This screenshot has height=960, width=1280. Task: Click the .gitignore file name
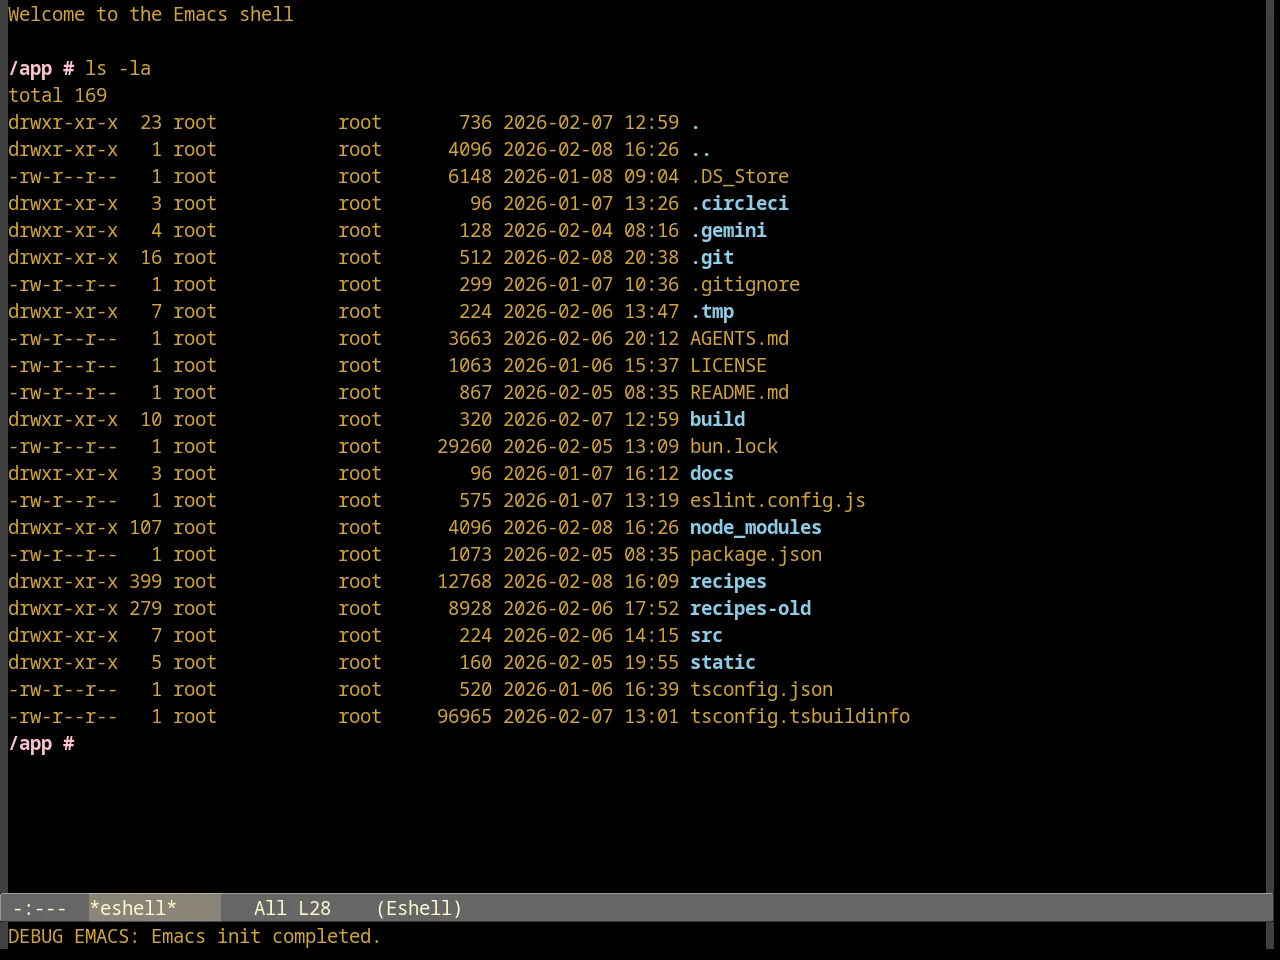coord(745,284)
